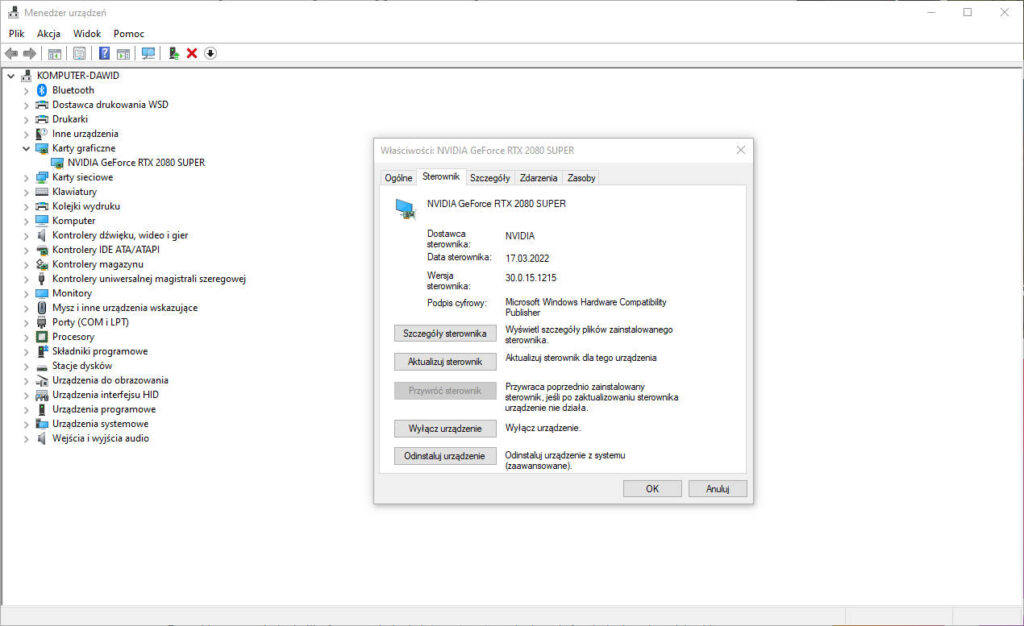Switch to the Szczegóły tab
The image size is (1024, 626).
(490, 178)
